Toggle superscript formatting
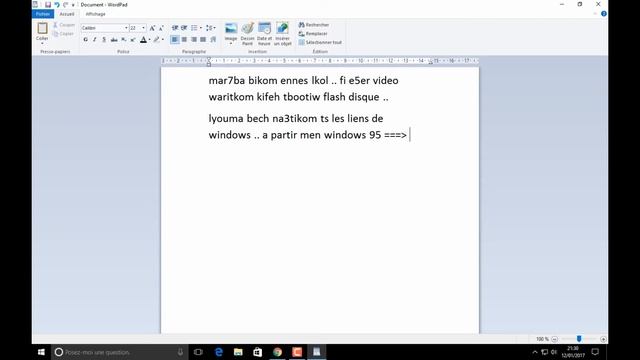The width and height of the screenshot is (640, 360). 133,40
